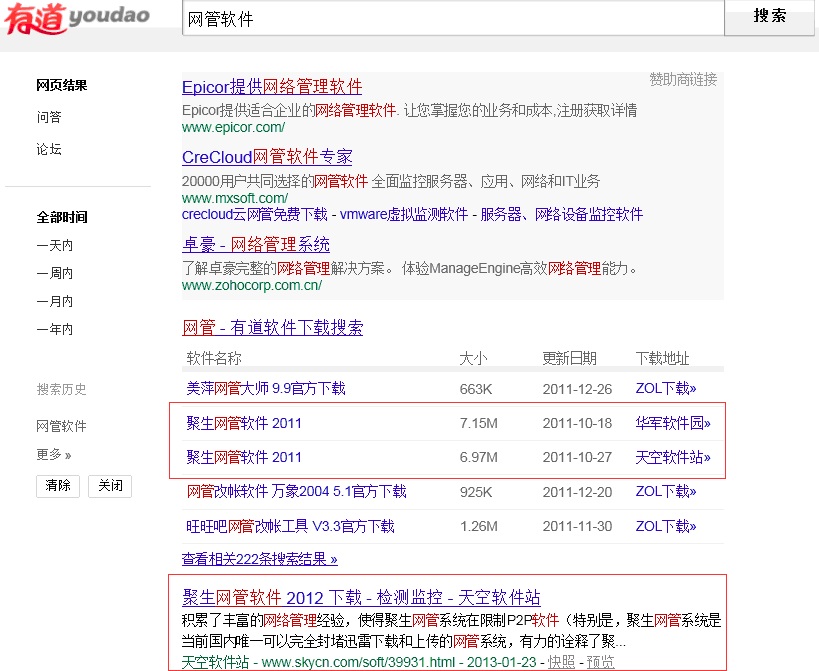The height and width of the screenshot is (671, 819).
Task: Filter results to 一年内
Action: pos(55,329)
